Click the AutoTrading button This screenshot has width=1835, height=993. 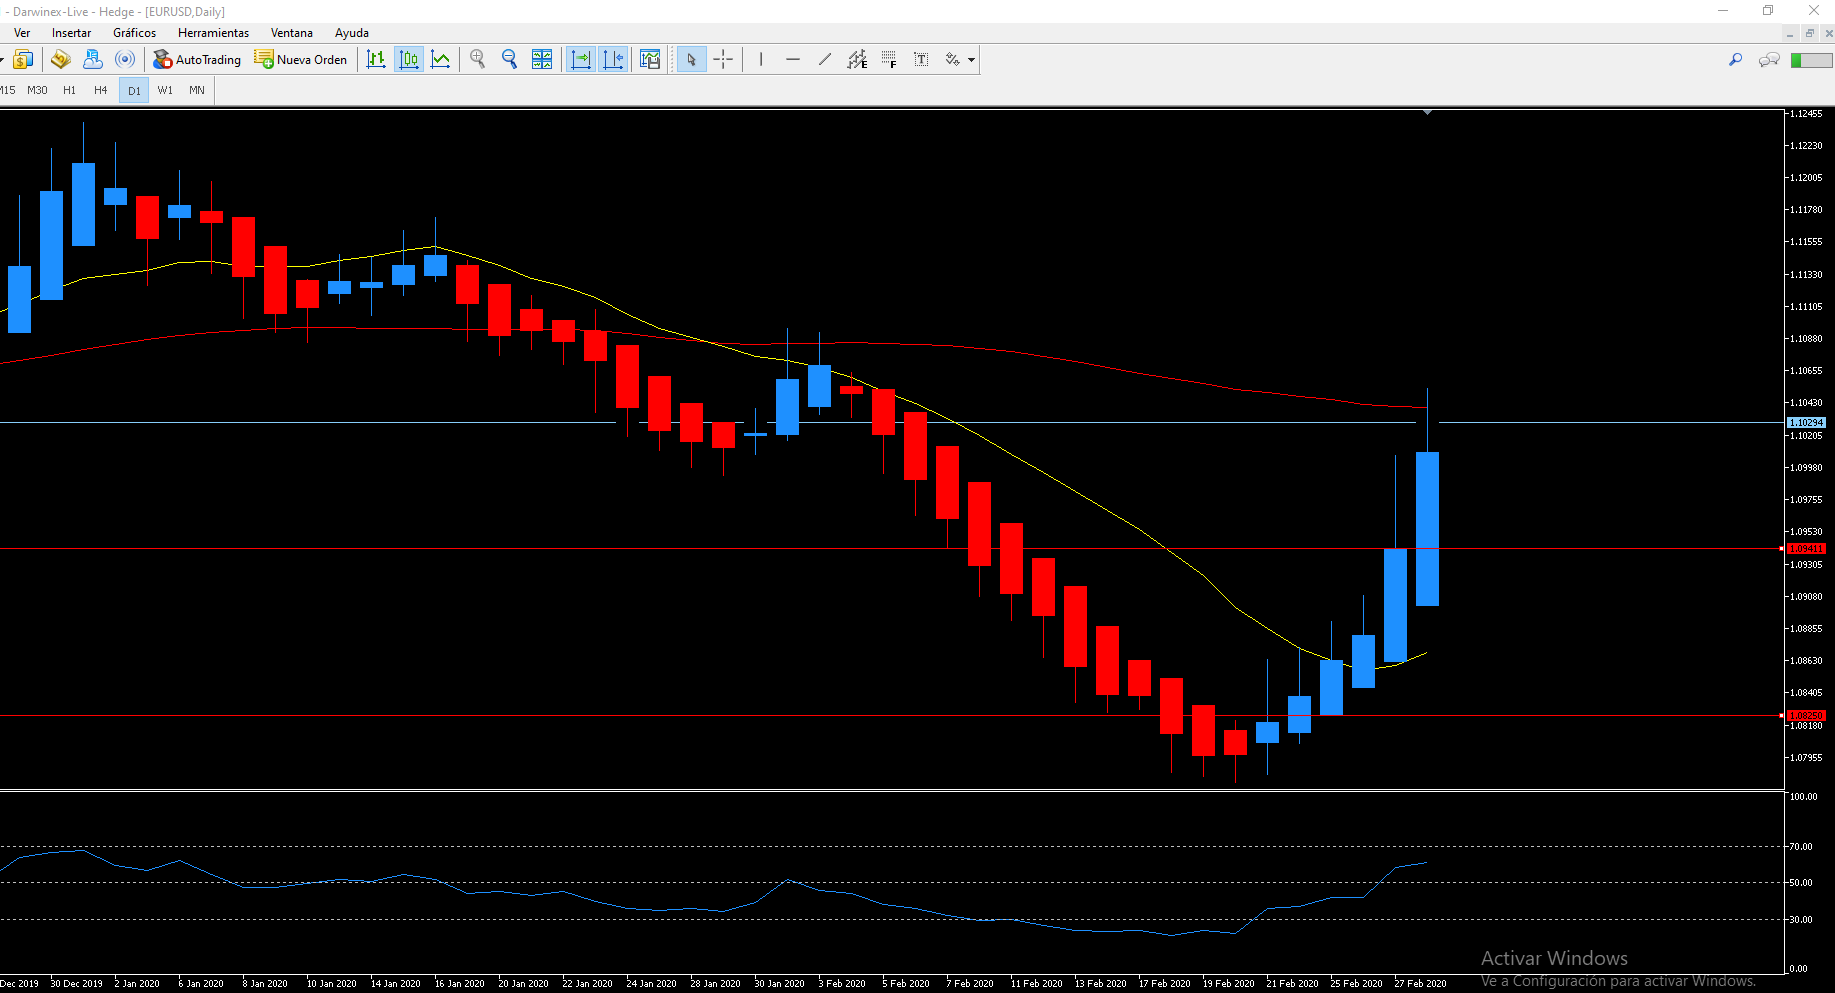click(x=197, y=60)
